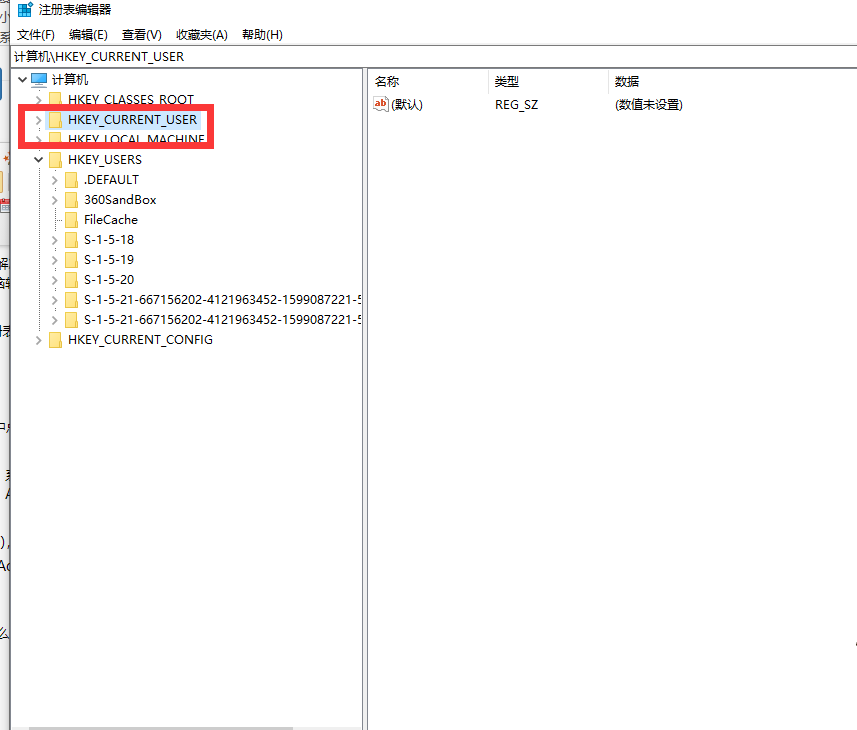This screenshot has height=730, width=857.
Task: Select the HKEY_CURRENT_USER key icon
Action: (54, 119)
